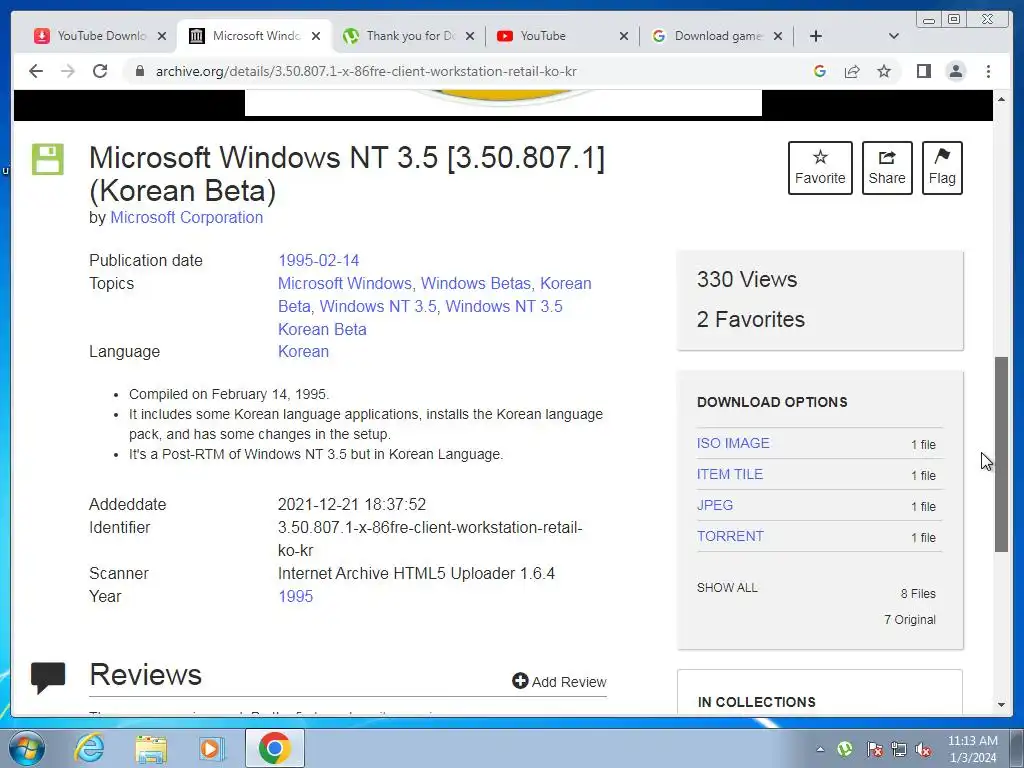The image size is (1024, 768).
Task: Download the ISO IMAGE option
Action: point(733,443)
